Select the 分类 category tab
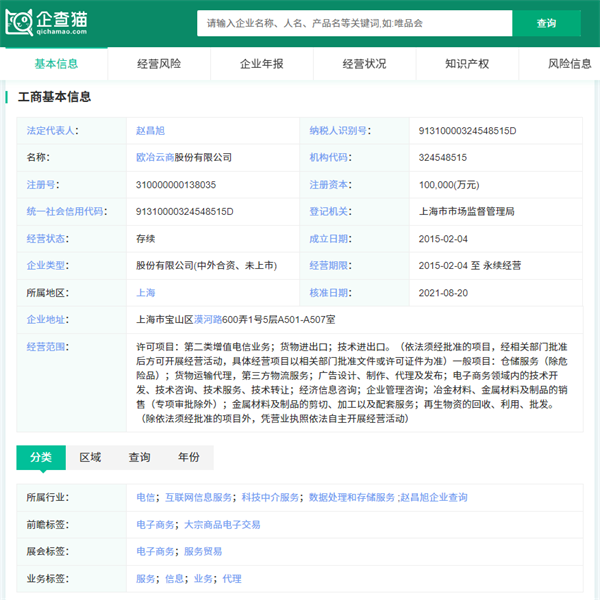 (x=41, y=457)
